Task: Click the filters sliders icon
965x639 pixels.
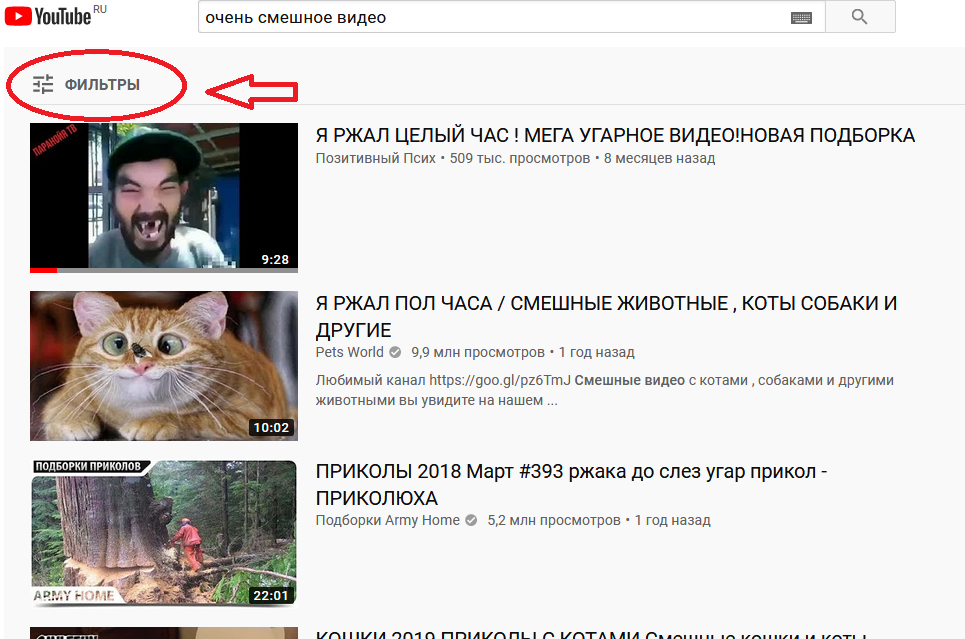Action: point(43,84)
